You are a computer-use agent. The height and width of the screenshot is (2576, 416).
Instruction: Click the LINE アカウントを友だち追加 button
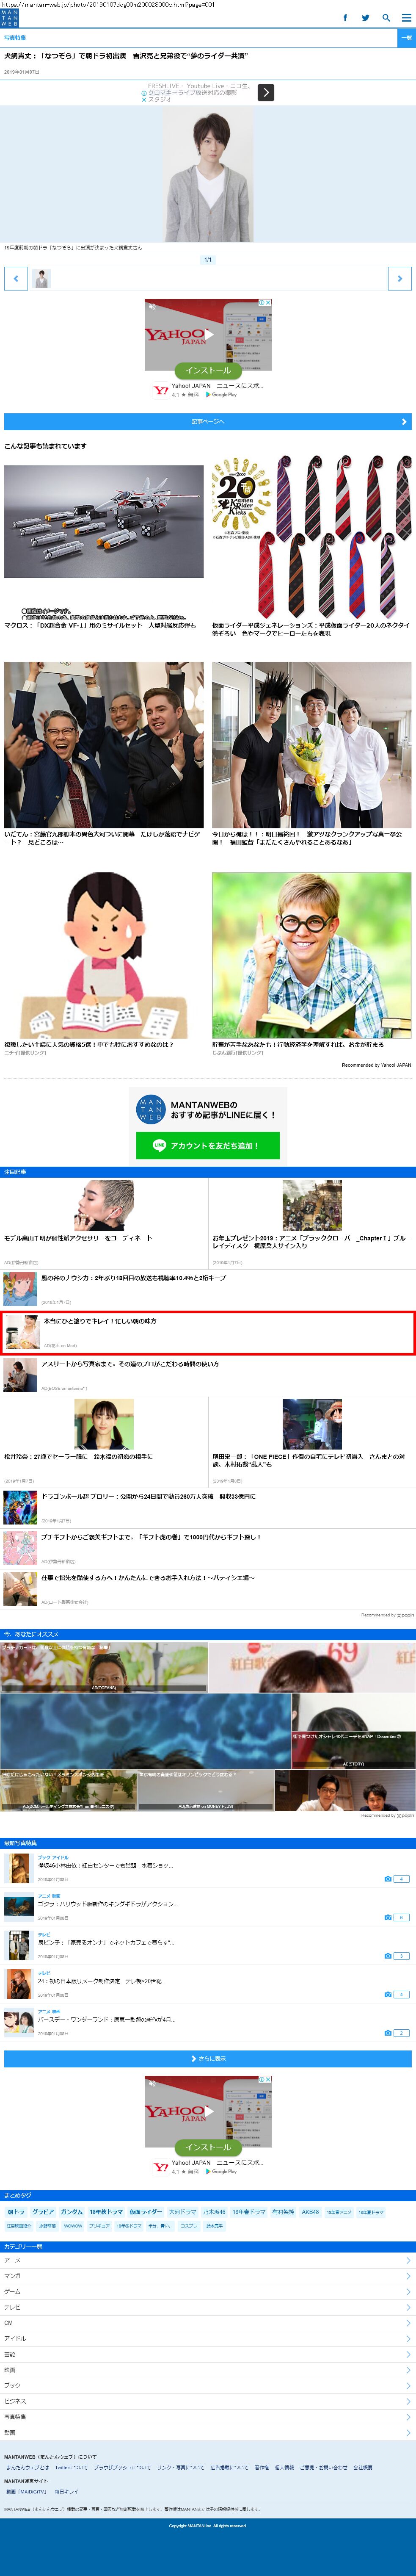point(208,1146)
